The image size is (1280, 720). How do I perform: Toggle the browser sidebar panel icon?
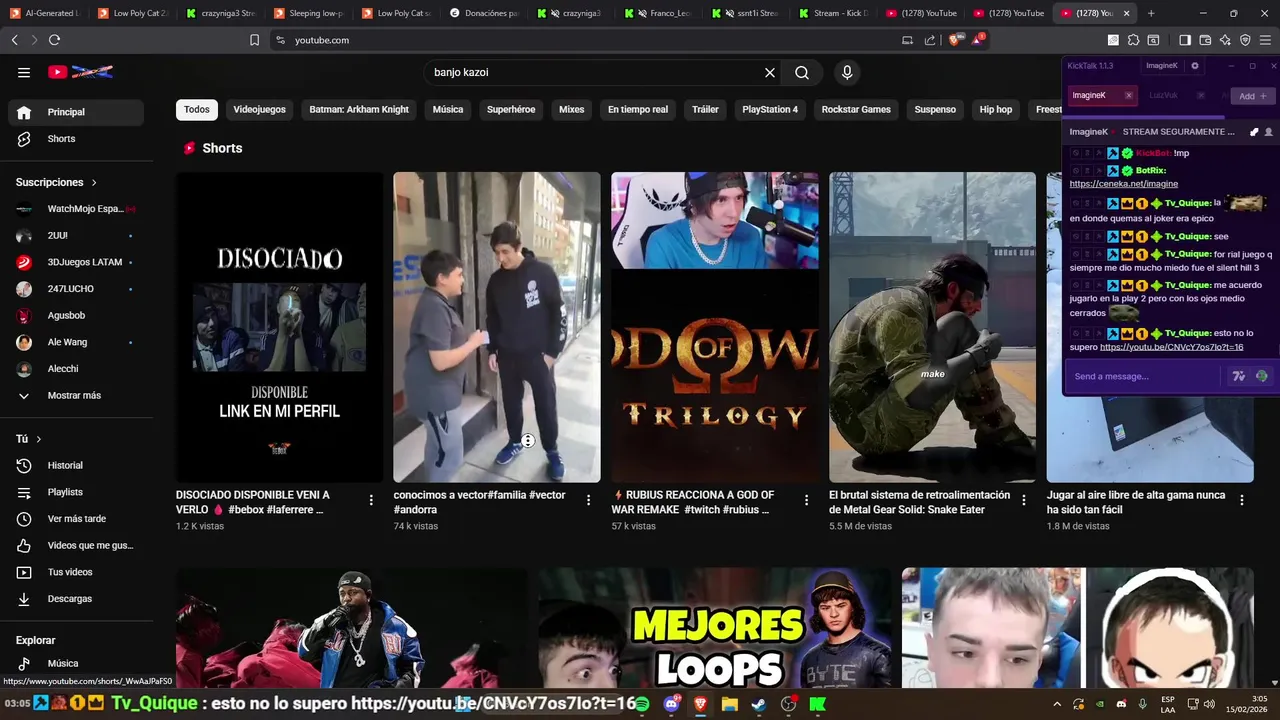click(x=1185, y=40)
